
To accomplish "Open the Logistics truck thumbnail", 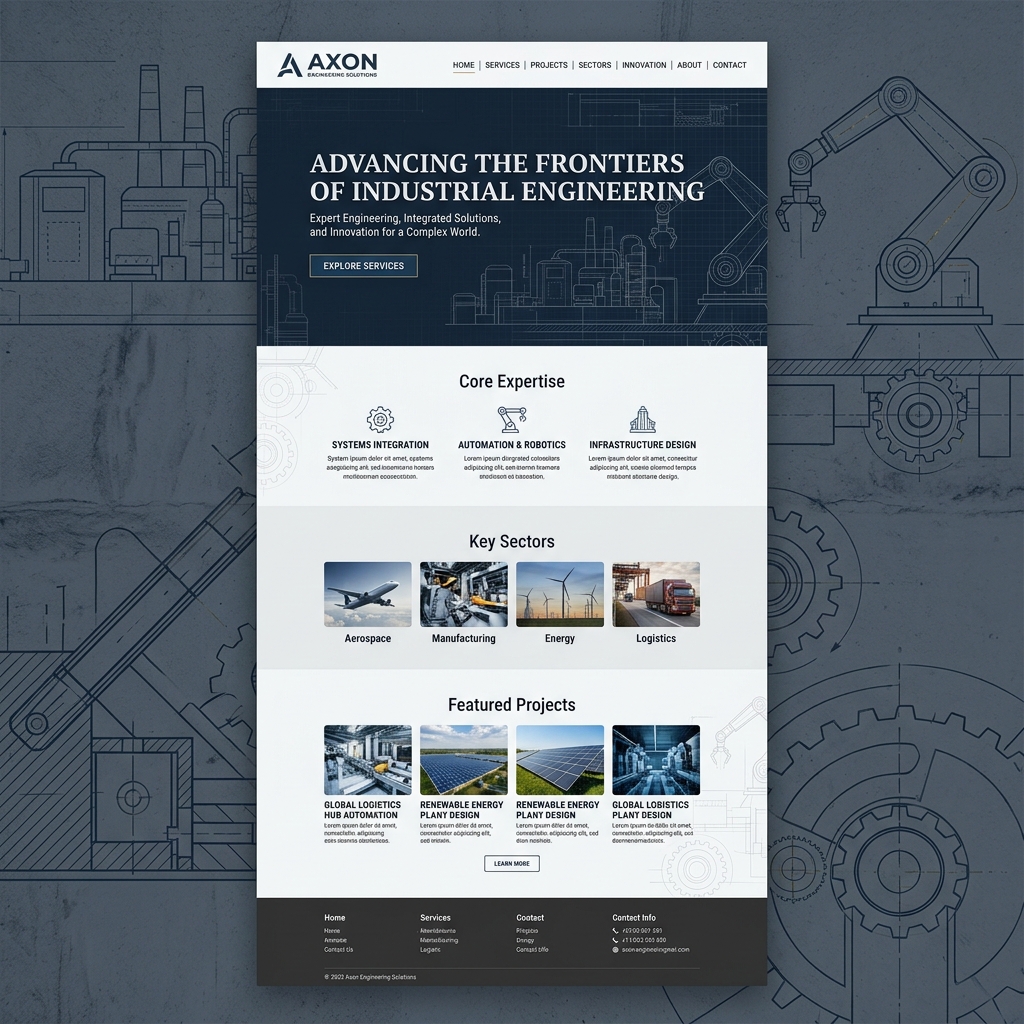I will click(x=656, y=594).
